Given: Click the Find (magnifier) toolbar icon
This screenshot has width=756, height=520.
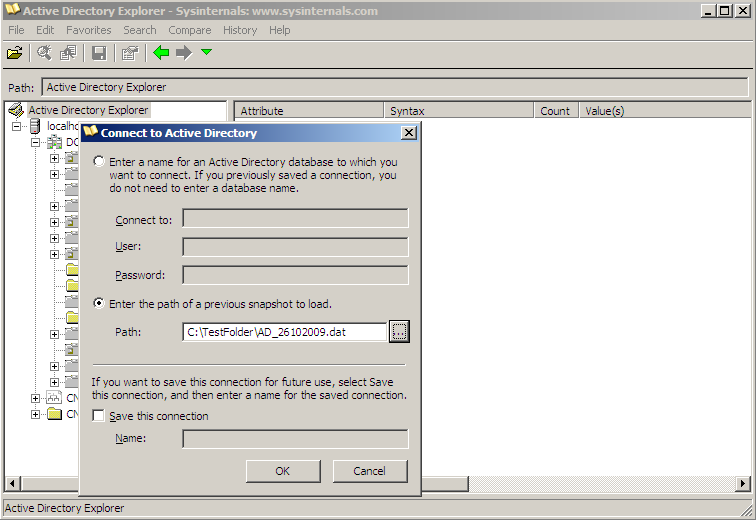Looking at the screenshot, I should [44, 53].
